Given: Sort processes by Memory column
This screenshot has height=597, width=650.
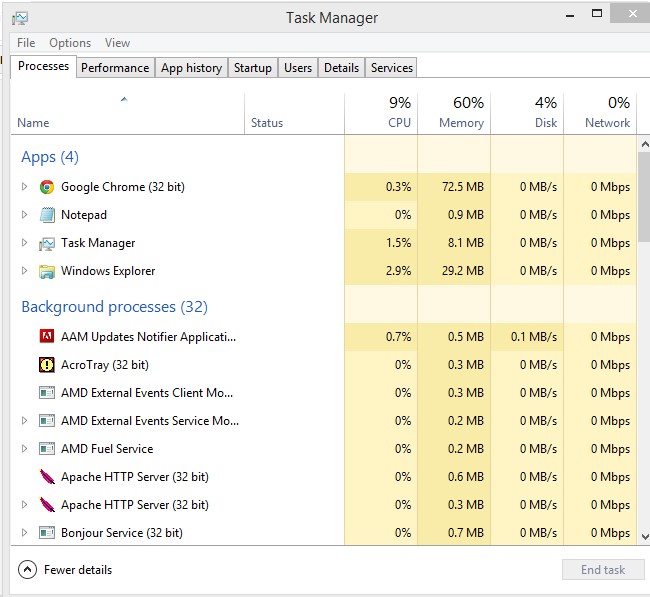Looking at the screenshot, I should [x=454, y=113].
